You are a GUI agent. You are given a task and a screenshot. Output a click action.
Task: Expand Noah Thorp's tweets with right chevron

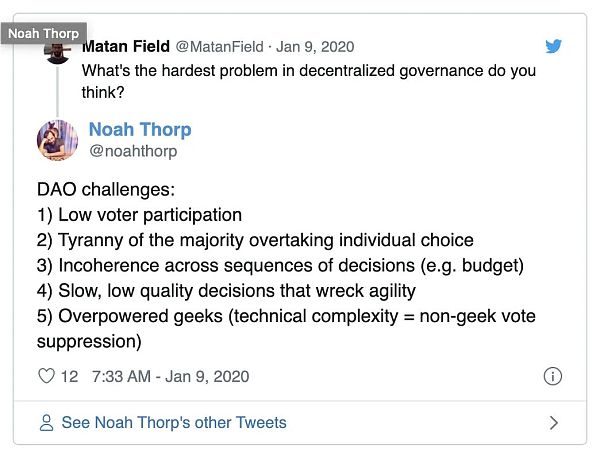(x=554, y=423)
